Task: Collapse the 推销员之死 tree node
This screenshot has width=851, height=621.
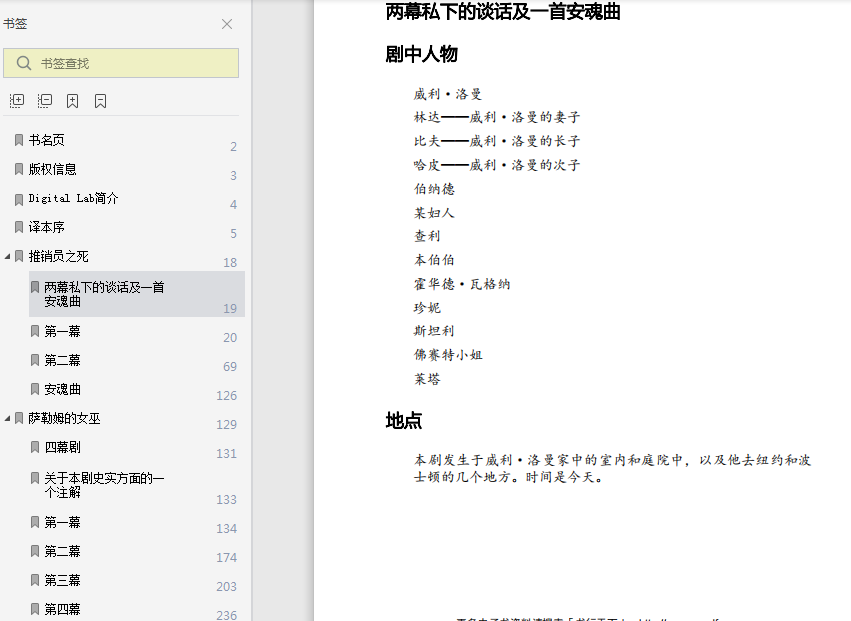Action: click(7, 256)
